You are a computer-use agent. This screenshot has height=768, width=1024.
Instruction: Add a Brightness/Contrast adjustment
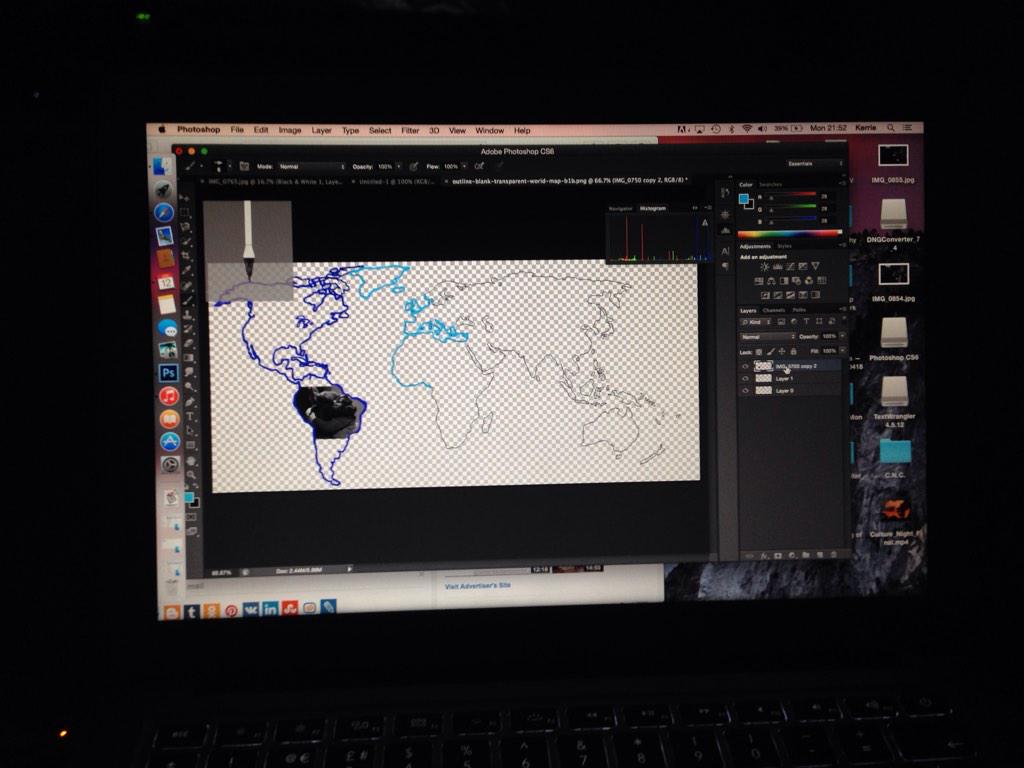tap(764, 266)
